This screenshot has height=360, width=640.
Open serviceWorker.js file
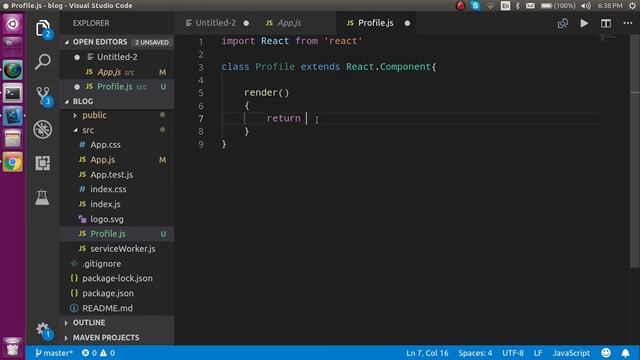(117, 249)
